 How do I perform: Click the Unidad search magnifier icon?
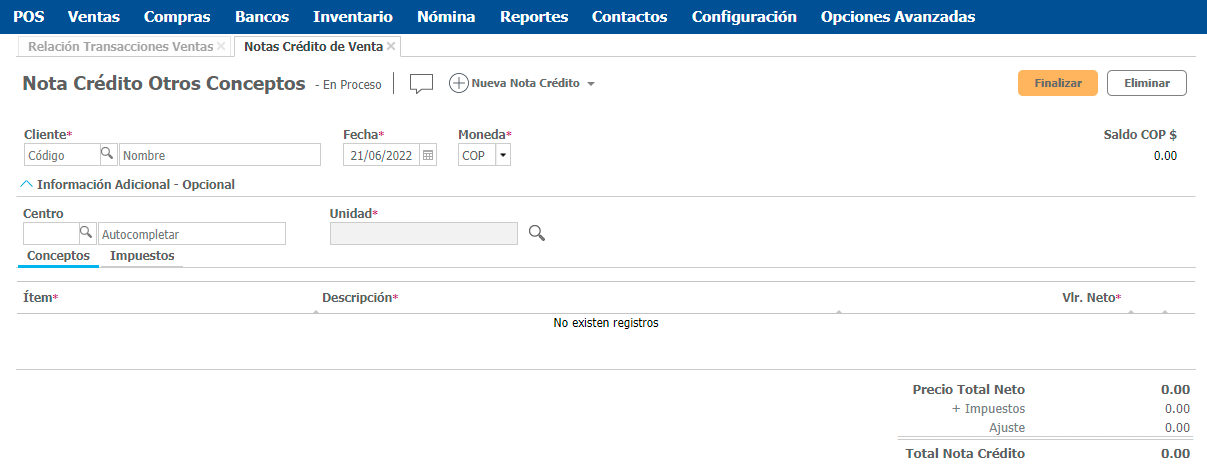537,233
